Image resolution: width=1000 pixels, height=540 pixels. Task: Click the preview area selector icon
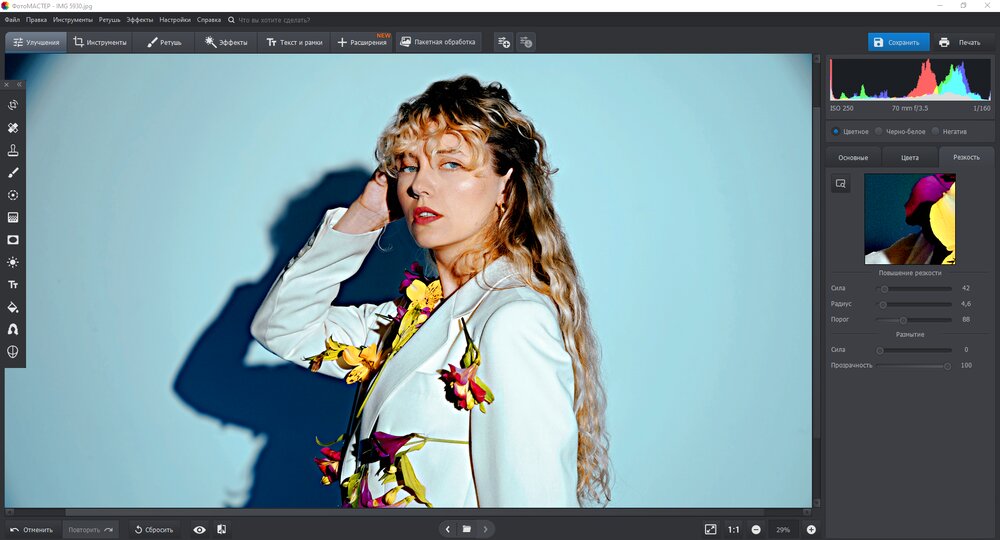(x=841, y=183)
